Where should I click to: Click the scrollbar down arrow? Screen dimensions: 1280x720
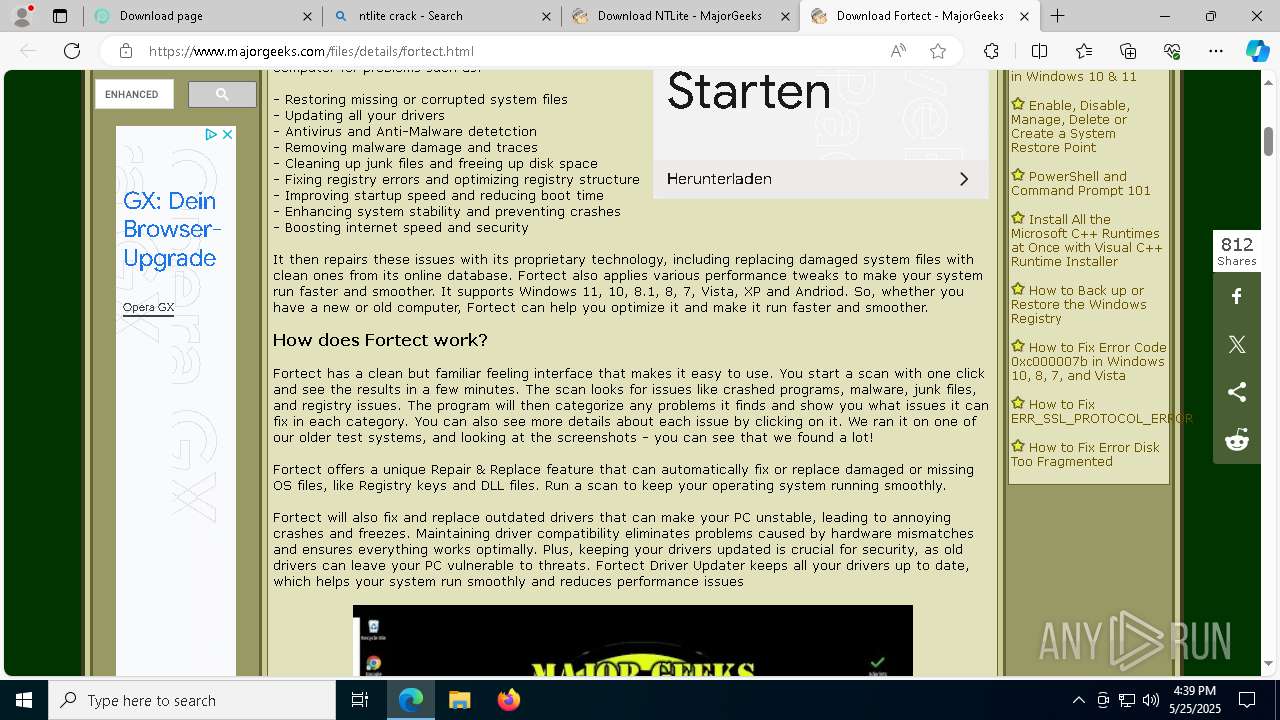pyautogui.click(x=1268, y=664)
